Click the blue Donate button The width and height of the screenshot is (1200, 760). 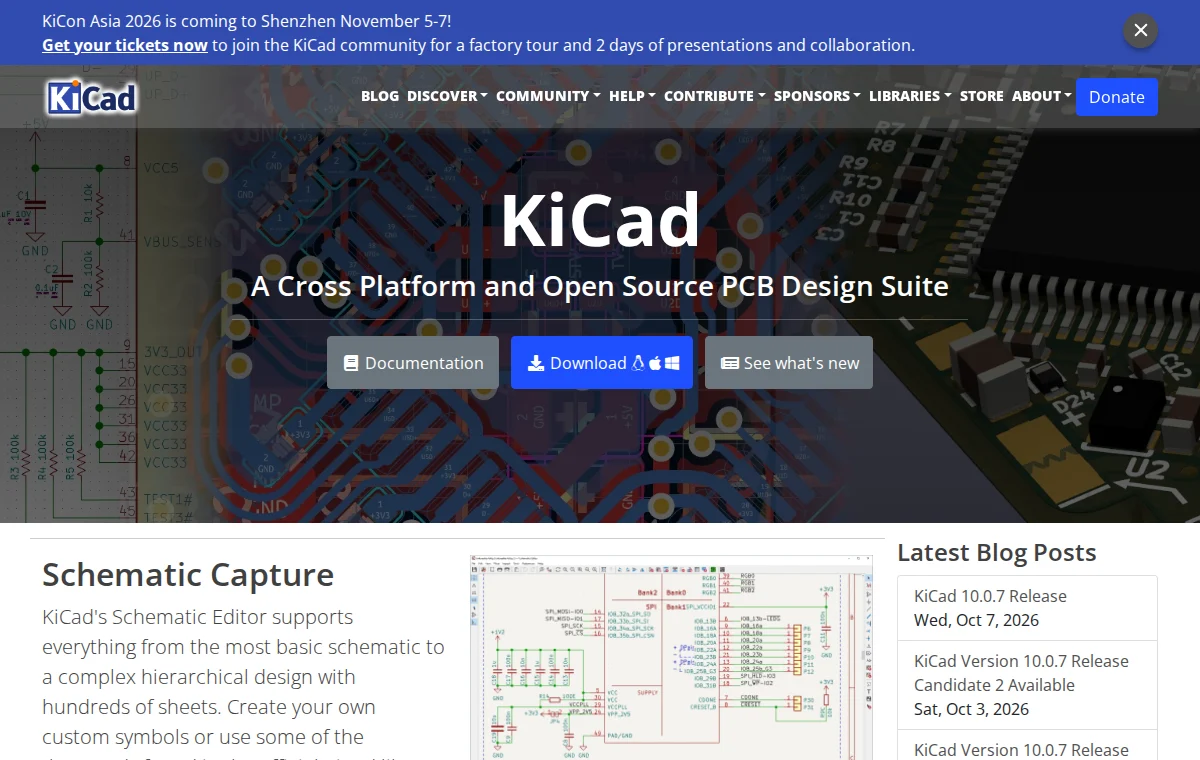1117,97
